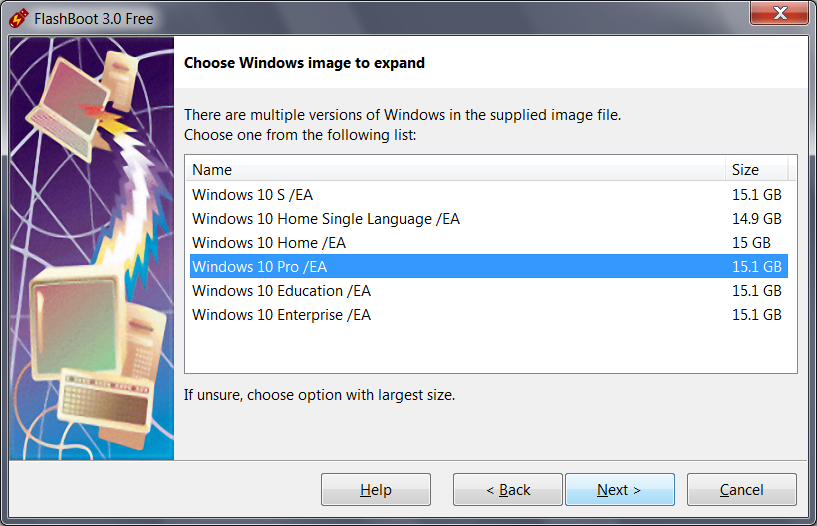
Task: Choose Windows 10 Enterprise /EA edition
Action: tap(281, 315)
